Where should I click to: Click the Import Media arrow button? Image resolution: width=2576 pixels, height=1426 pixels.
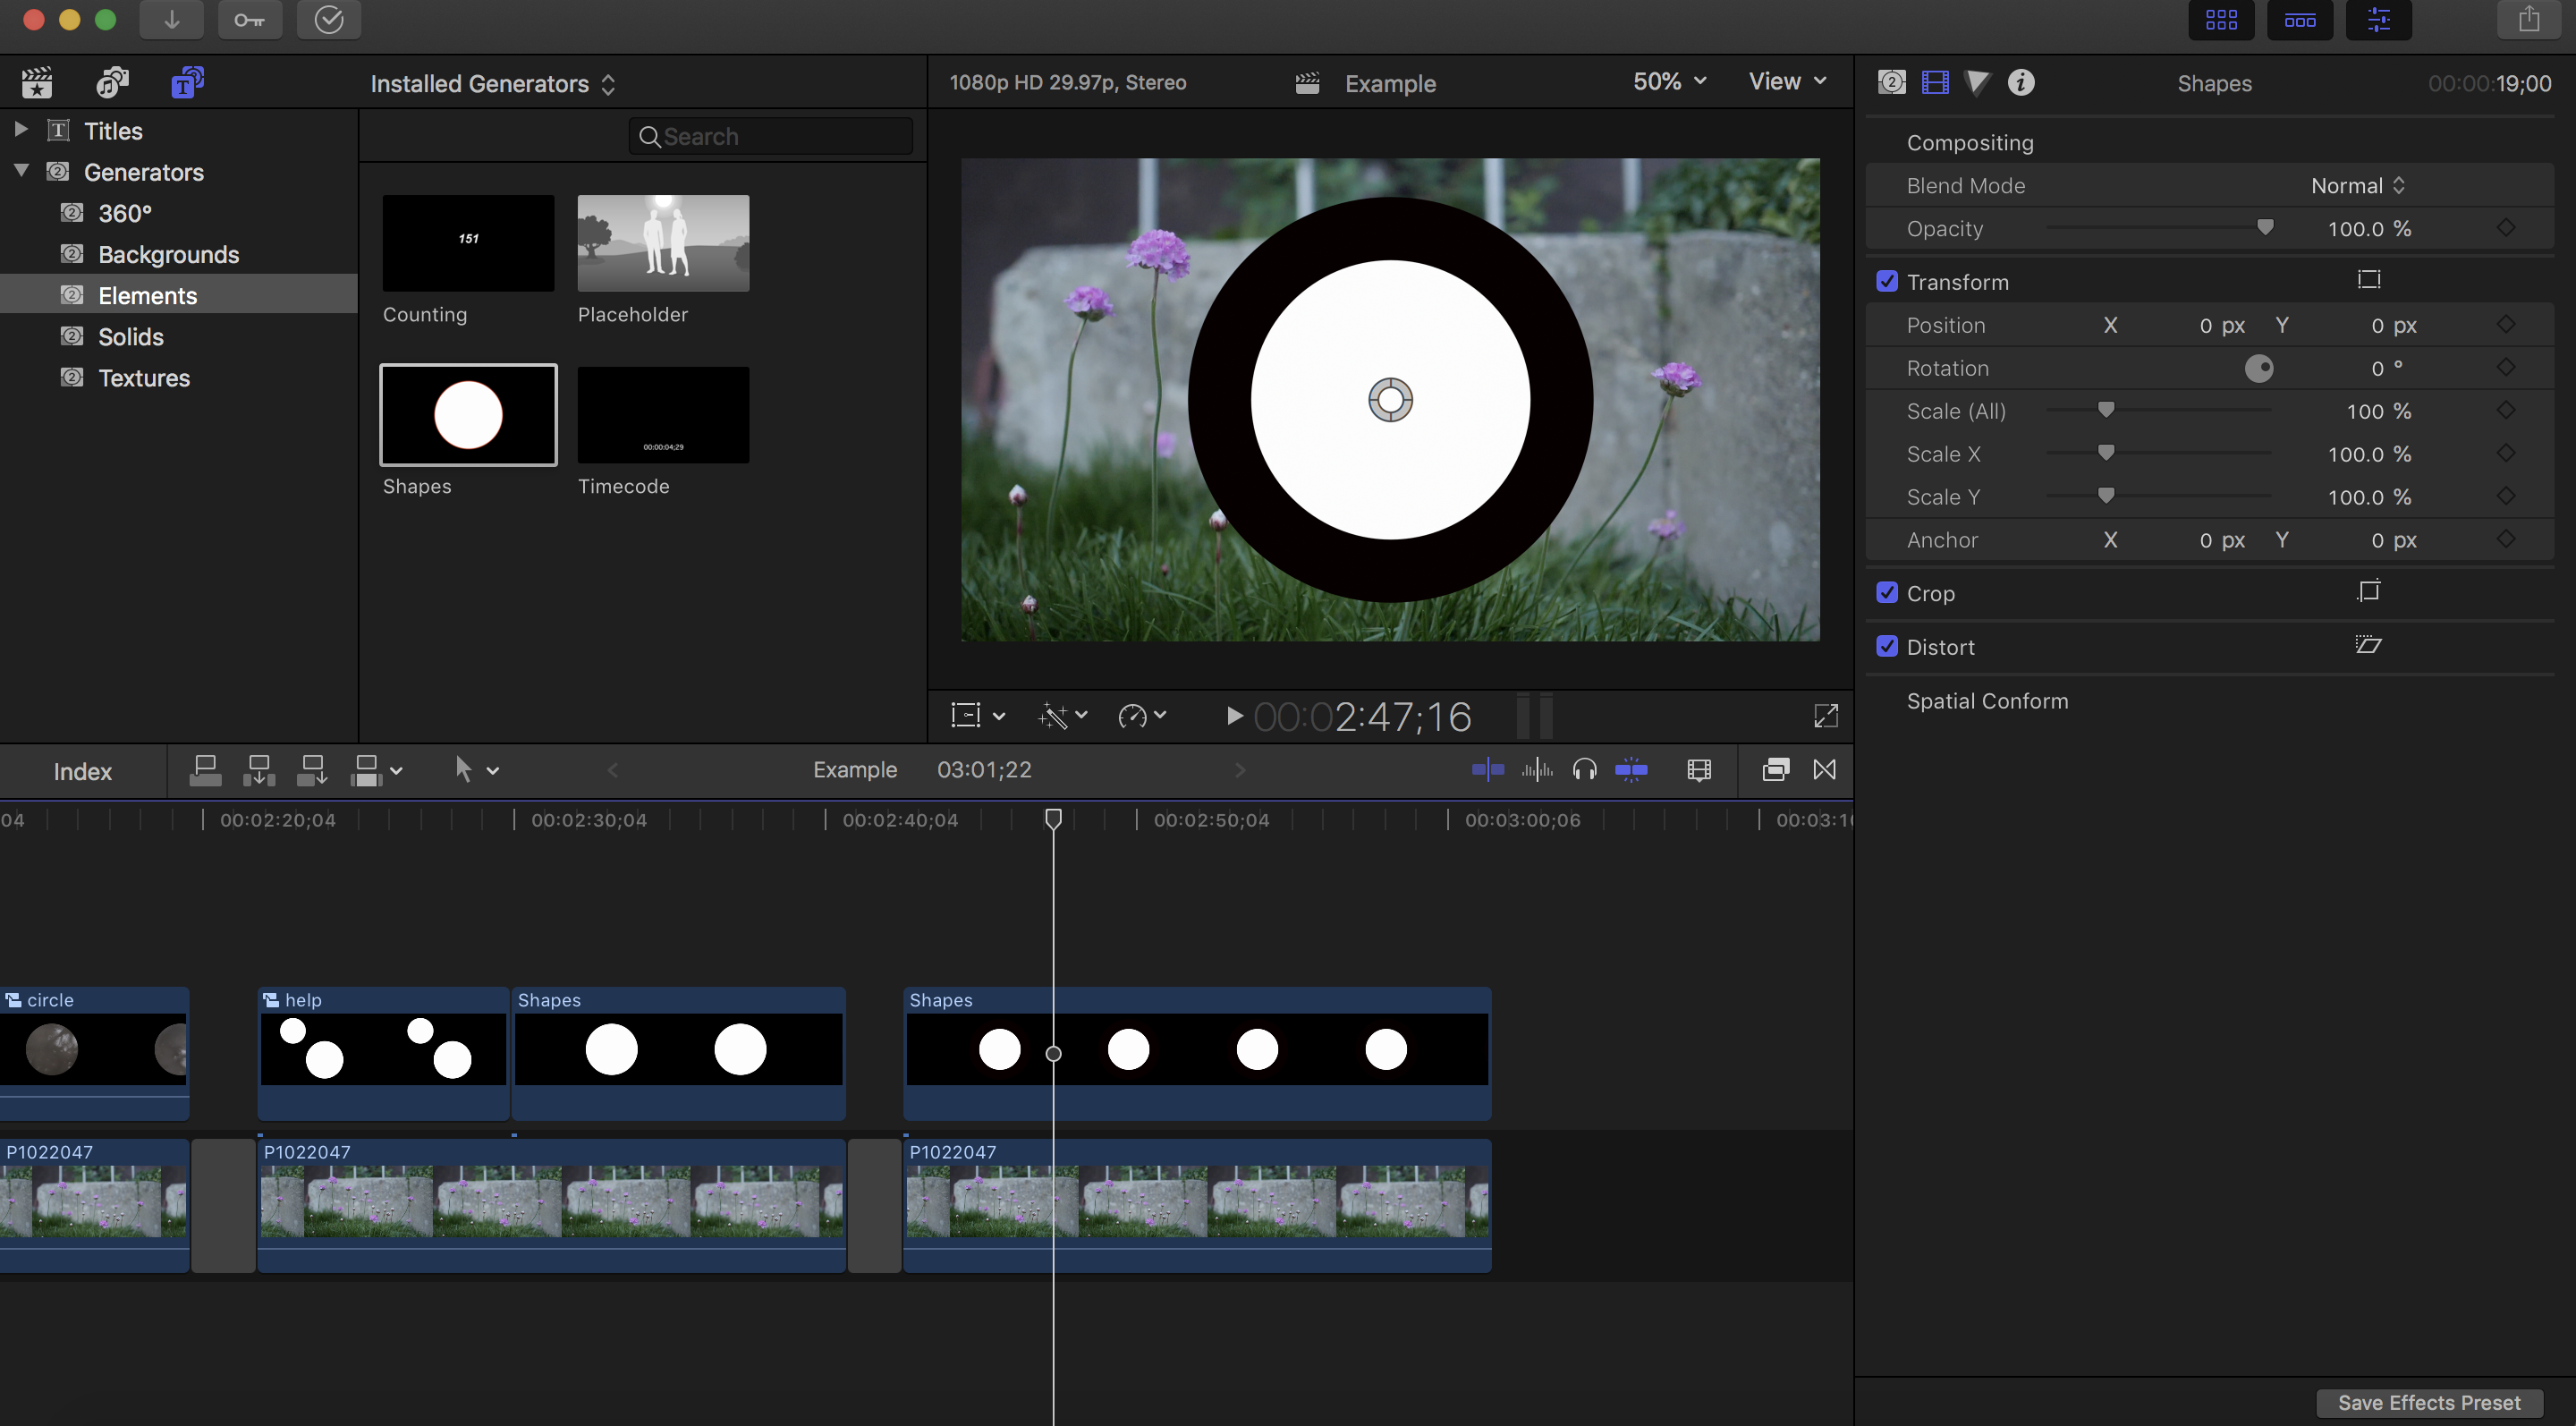[x=171, y=20]
